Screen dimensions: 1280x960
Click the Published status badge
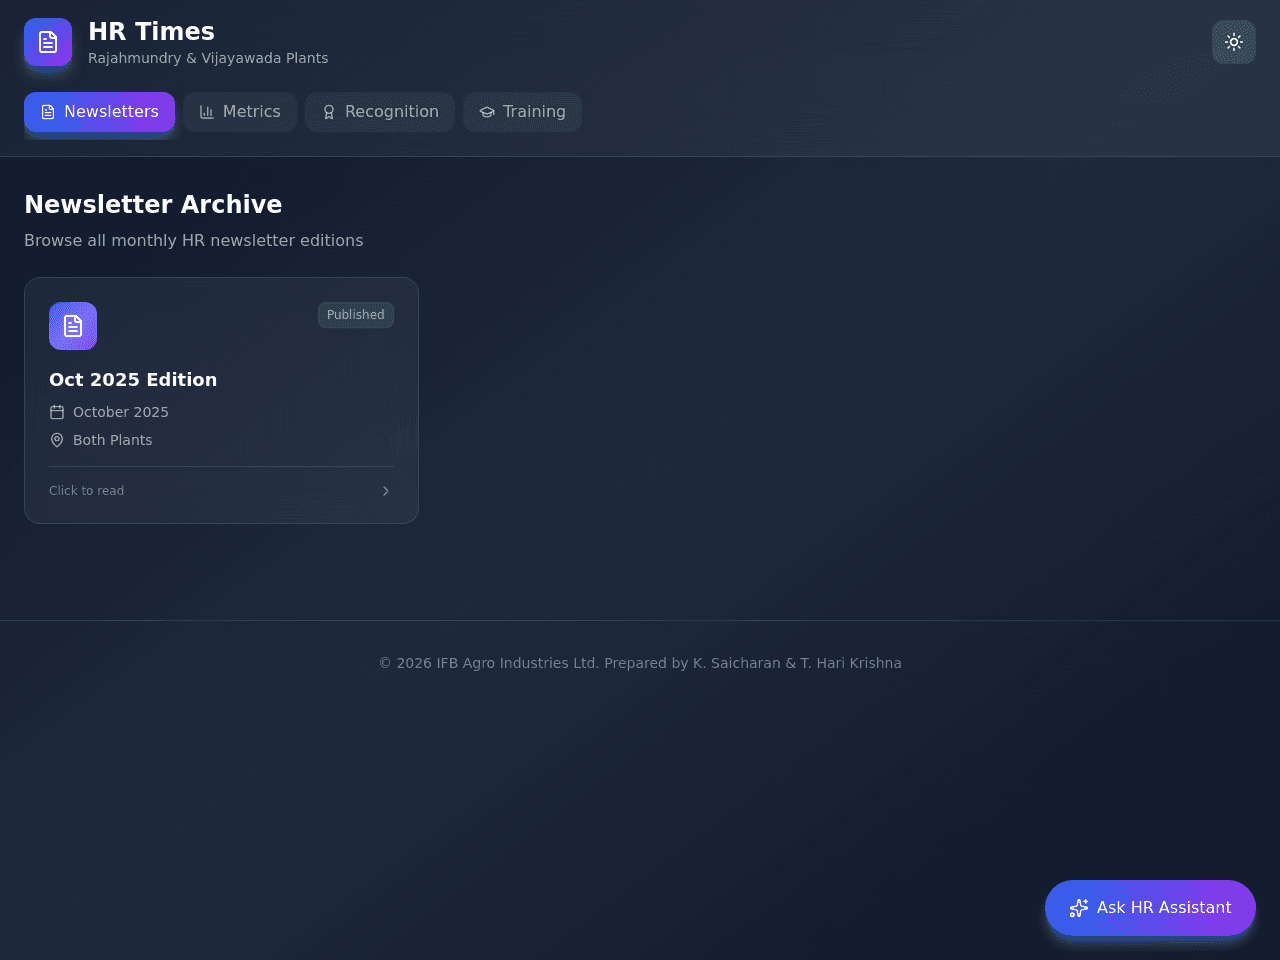[x=356, y=315]
